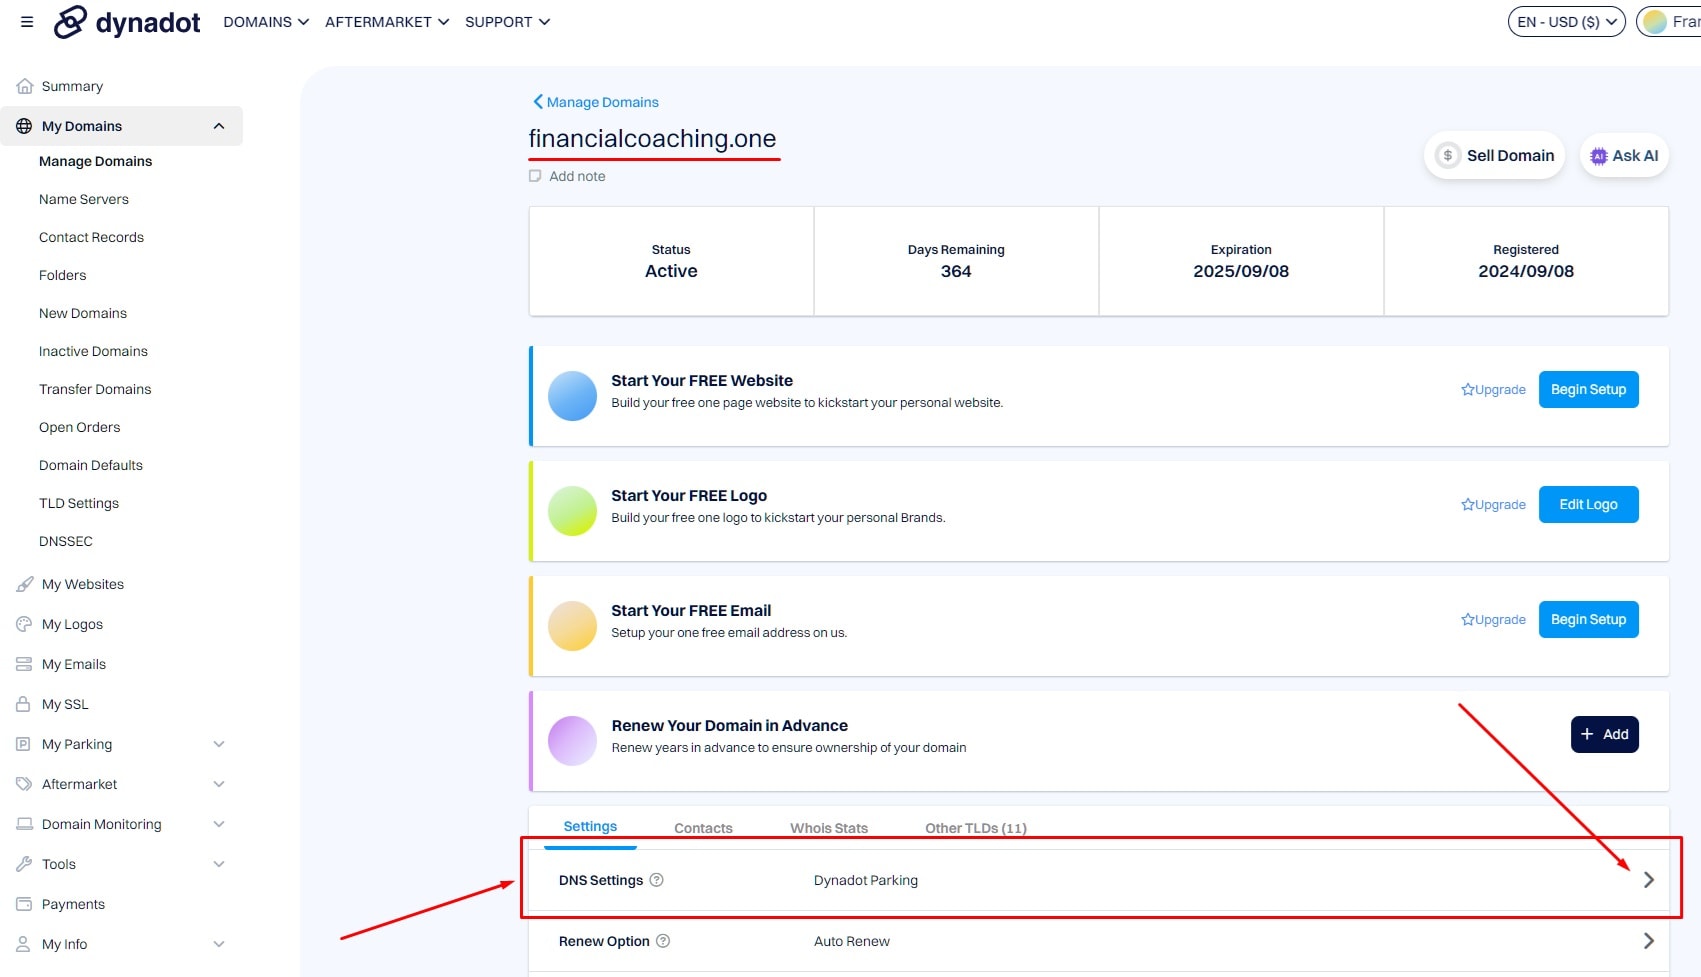1701x977 pixels.
Task: Click the blue Free Website circle icon
Action: click(573, 396)
